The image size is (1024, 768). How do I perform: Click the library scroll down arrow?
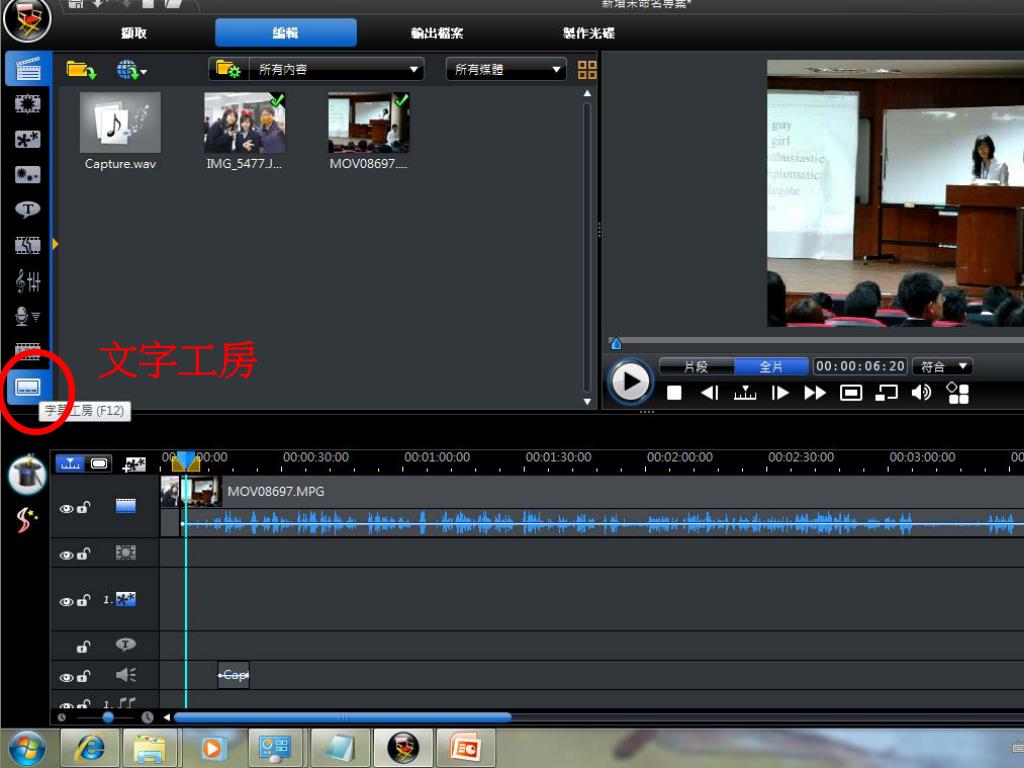pyautogui.click(x=587, y=402)
